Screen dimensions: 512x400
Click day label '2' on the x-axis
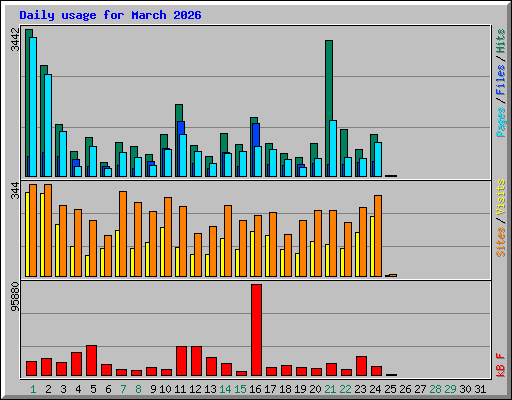coord(48,389)
